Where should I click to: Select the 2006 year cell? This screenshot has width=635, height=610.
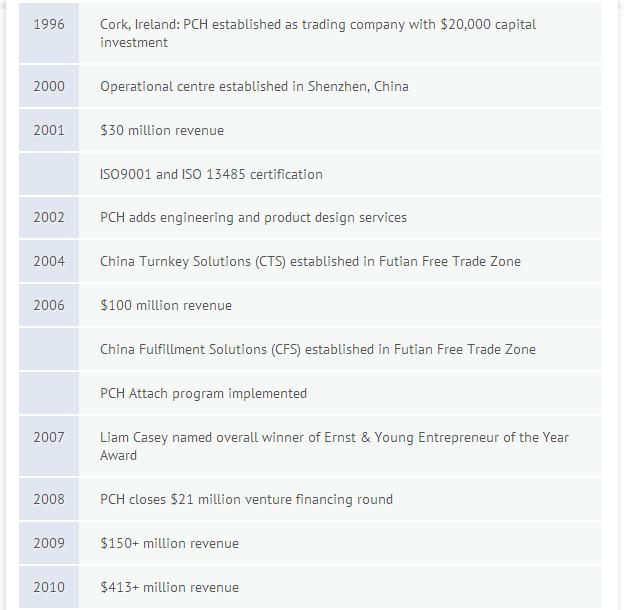coord(49,305)
